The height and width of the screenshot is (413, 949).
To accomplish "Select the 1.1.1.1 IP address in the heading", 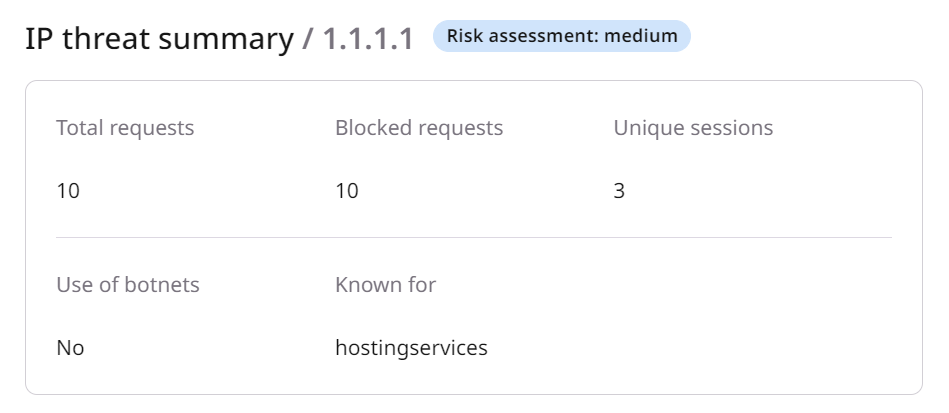I will [367, 40].
